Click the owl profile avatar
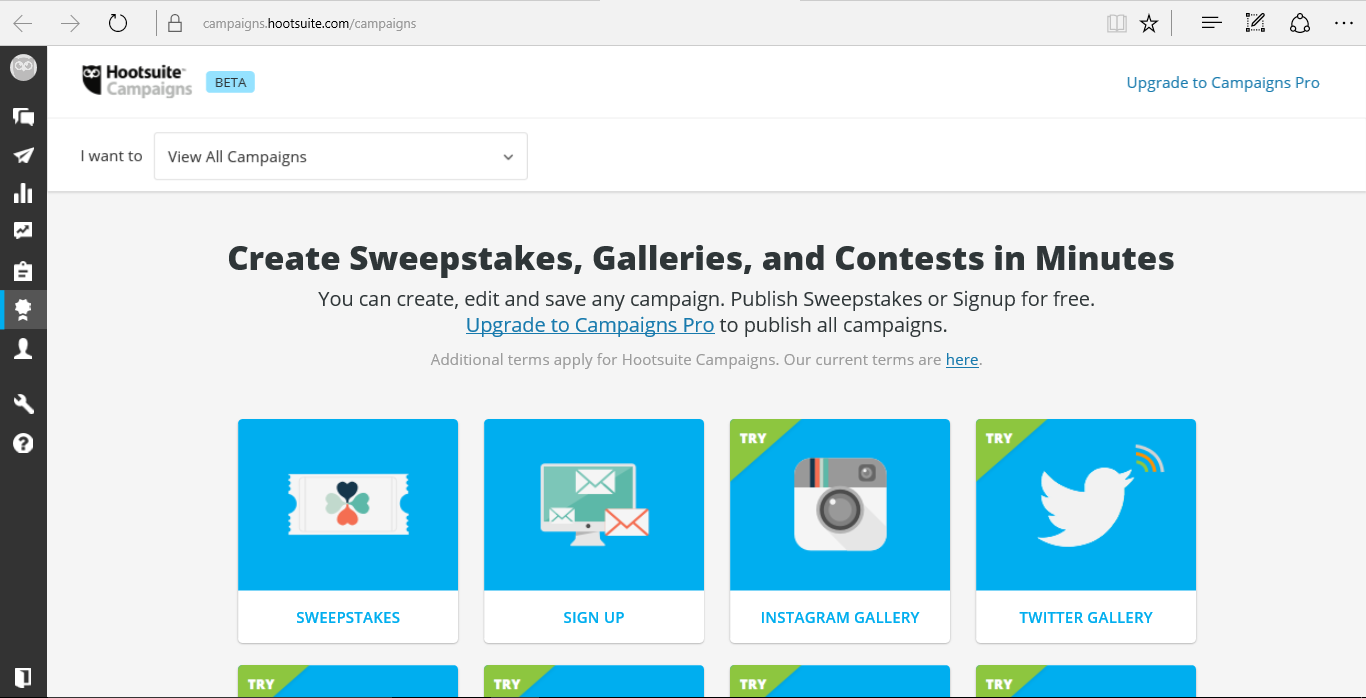 pos(23,67)
